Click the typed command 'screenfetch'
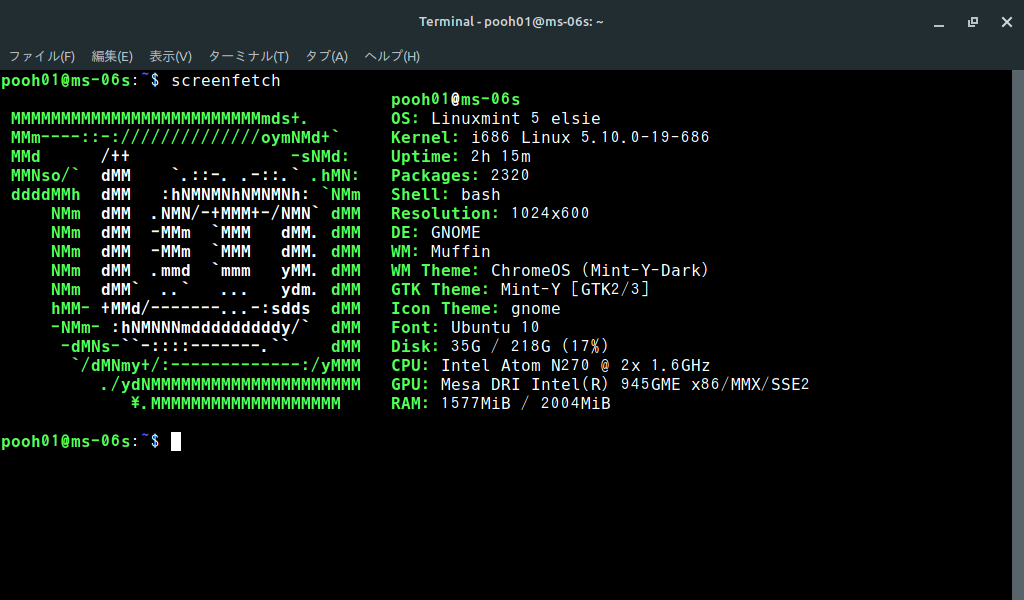This screenshot has height=600, width=1024. click(x=225, y=80)
